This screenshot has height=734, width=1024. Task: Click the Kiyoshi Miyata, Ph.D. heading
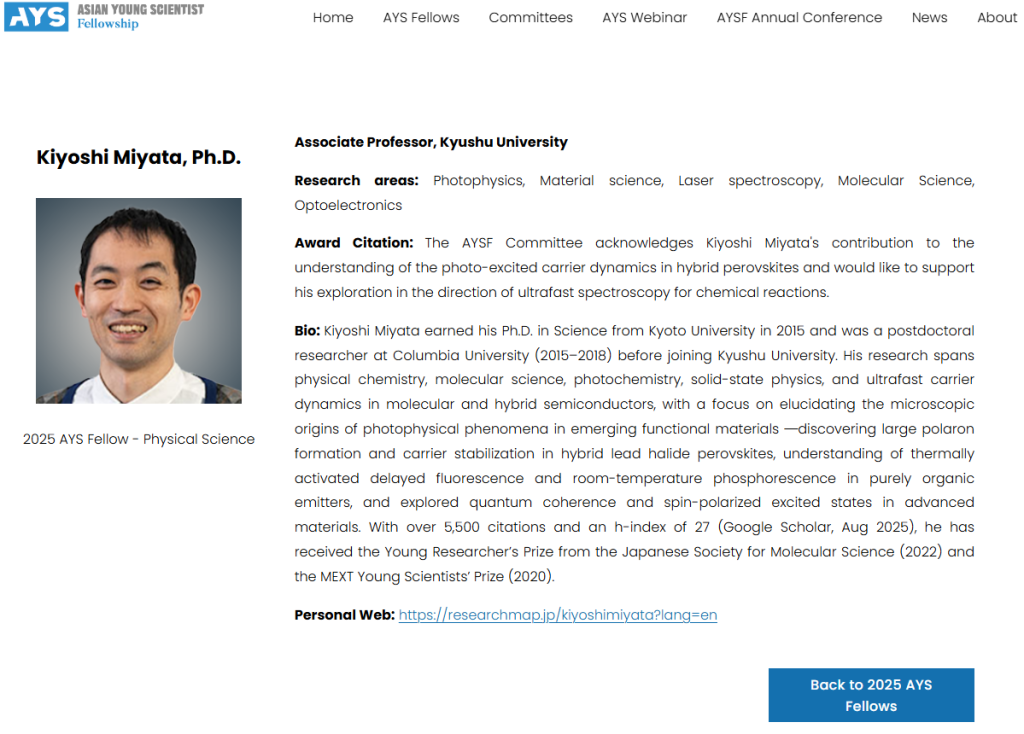(139, 157)
